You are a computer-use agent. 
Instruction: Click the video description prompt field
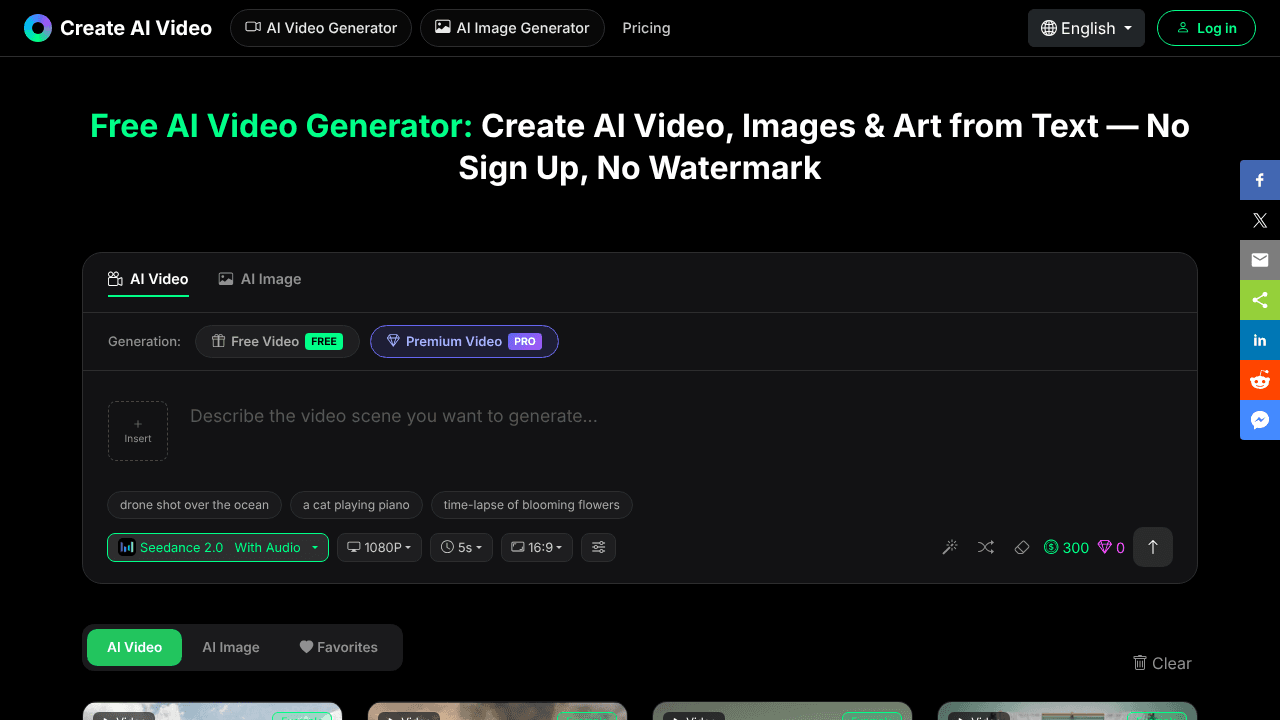click(x=680, y=430)
